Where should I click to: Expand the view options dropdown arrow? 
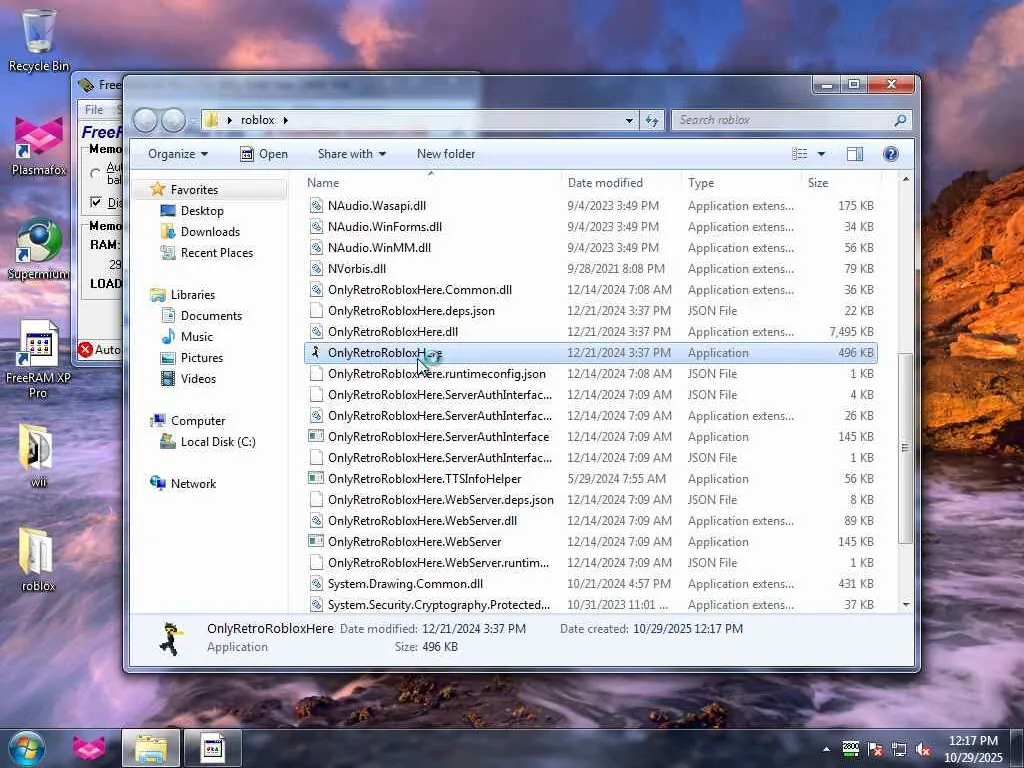point(822,154)
